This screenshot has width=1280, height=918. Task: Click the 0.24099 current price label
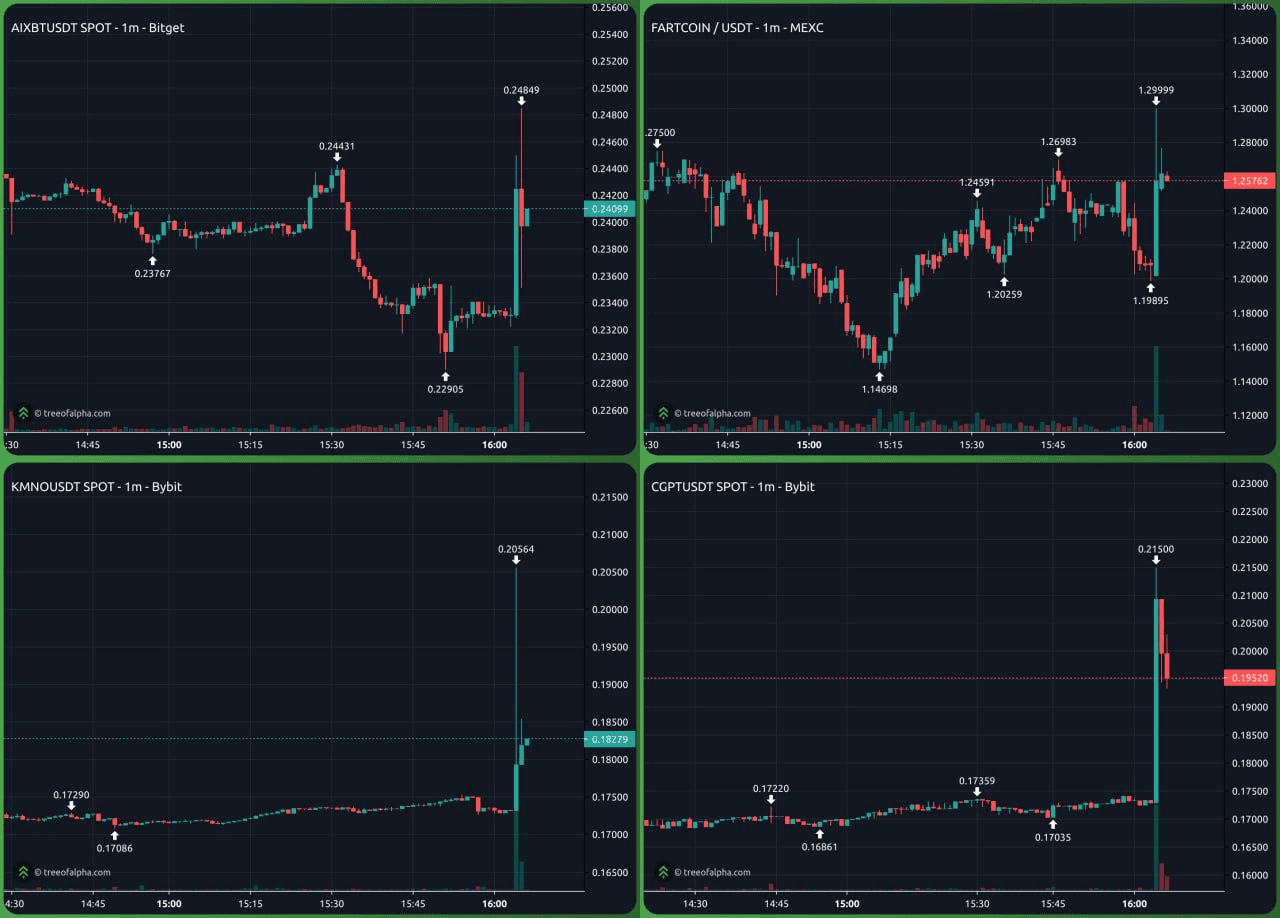click(x=609, y=209)
